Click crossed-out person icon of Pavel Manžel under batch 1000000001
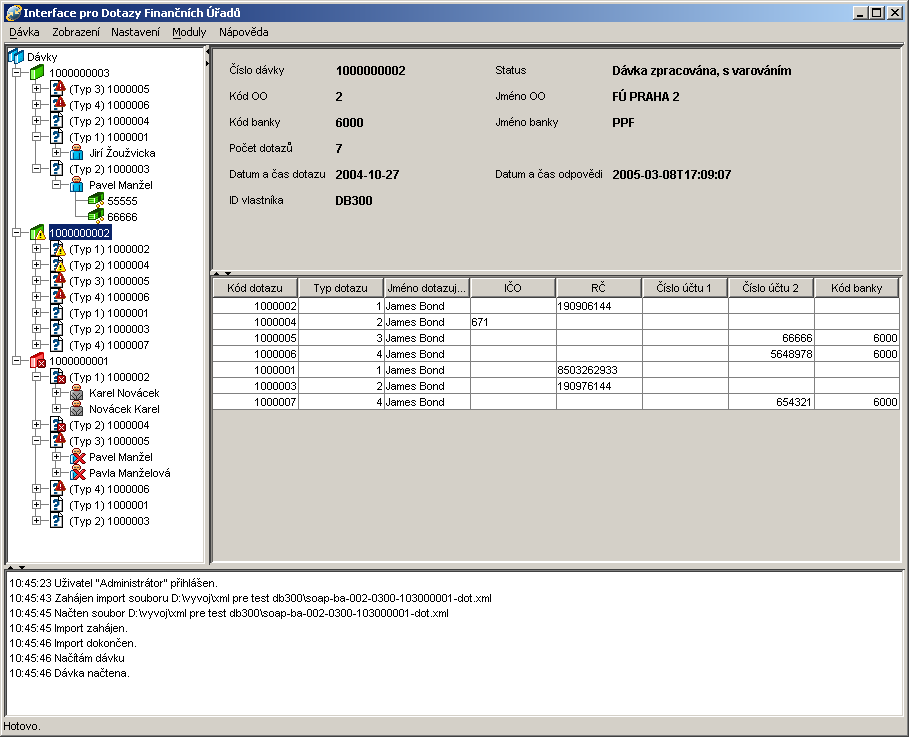 coord(77,456)
